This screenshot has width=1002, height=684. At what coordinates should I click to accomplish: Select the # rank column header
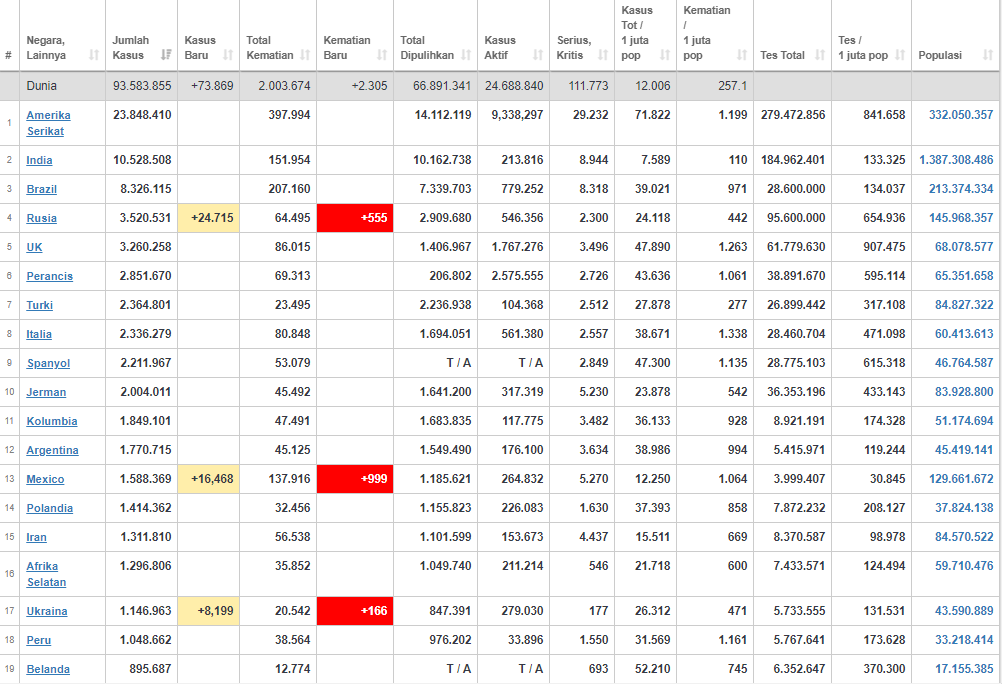pyautogui.click(x=8, y=56)
